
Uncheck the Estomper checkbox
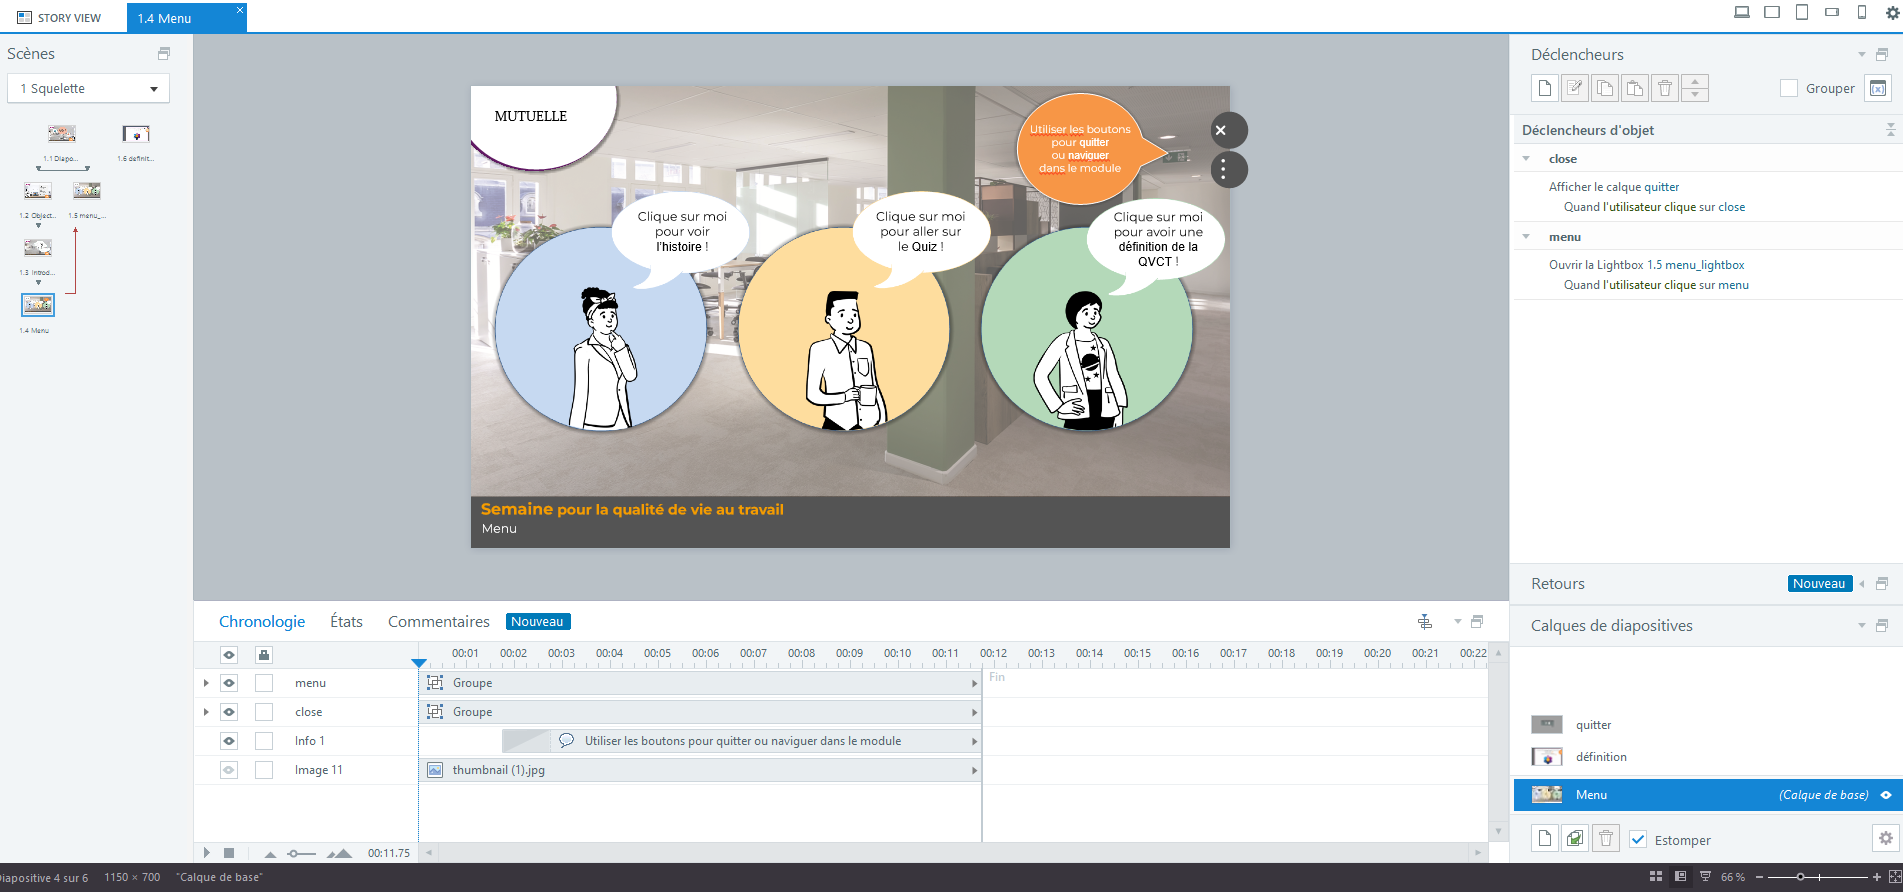point(1638,840)
